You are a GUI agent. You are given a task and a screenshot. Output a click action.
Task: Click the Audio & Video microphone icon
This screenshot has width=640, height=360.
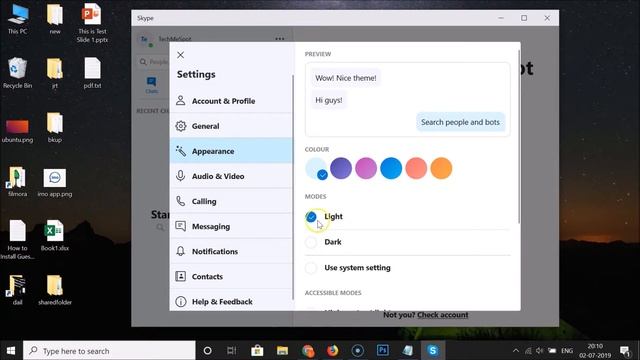pyautogui.click(x=180, y=176)
